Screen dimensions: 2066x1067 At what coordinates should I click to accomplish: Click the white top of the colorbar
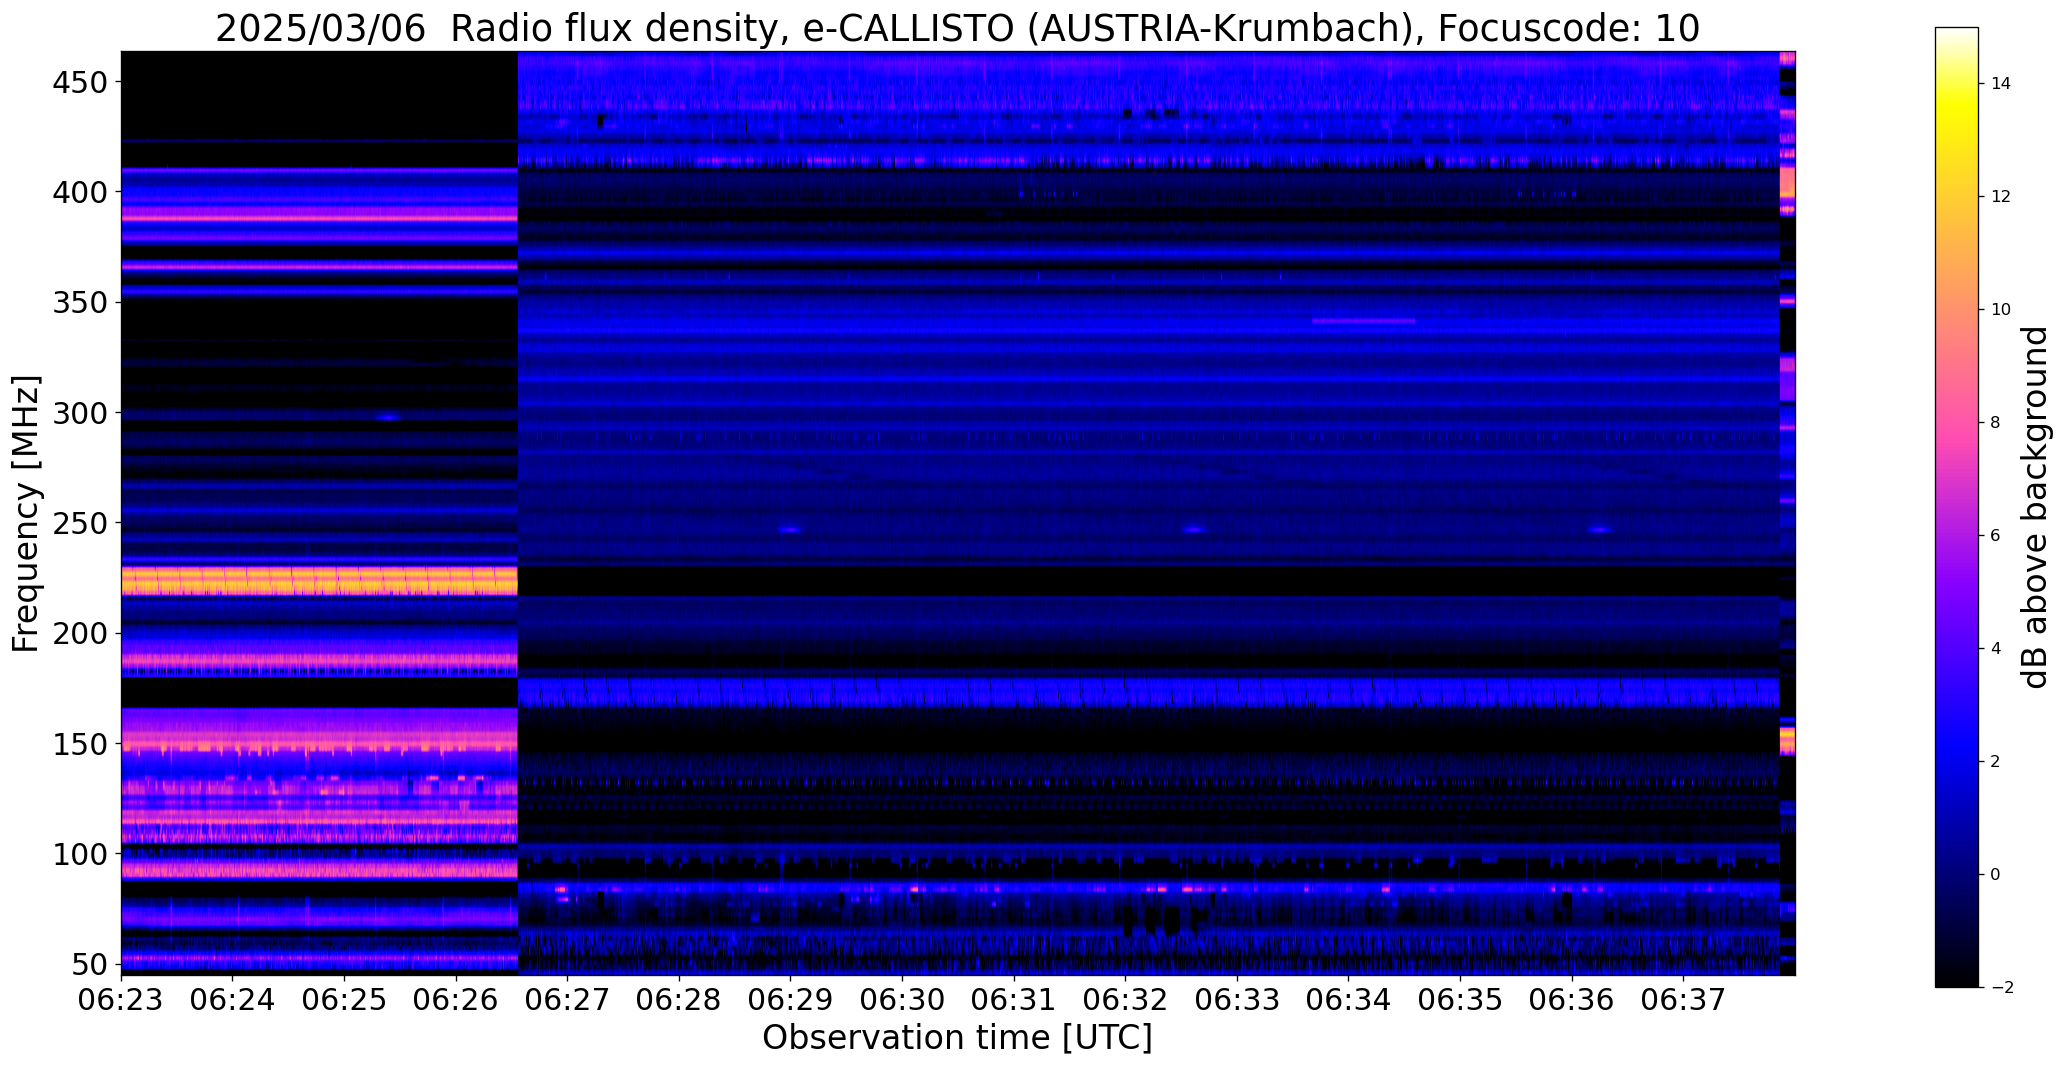pos(1957,36)
